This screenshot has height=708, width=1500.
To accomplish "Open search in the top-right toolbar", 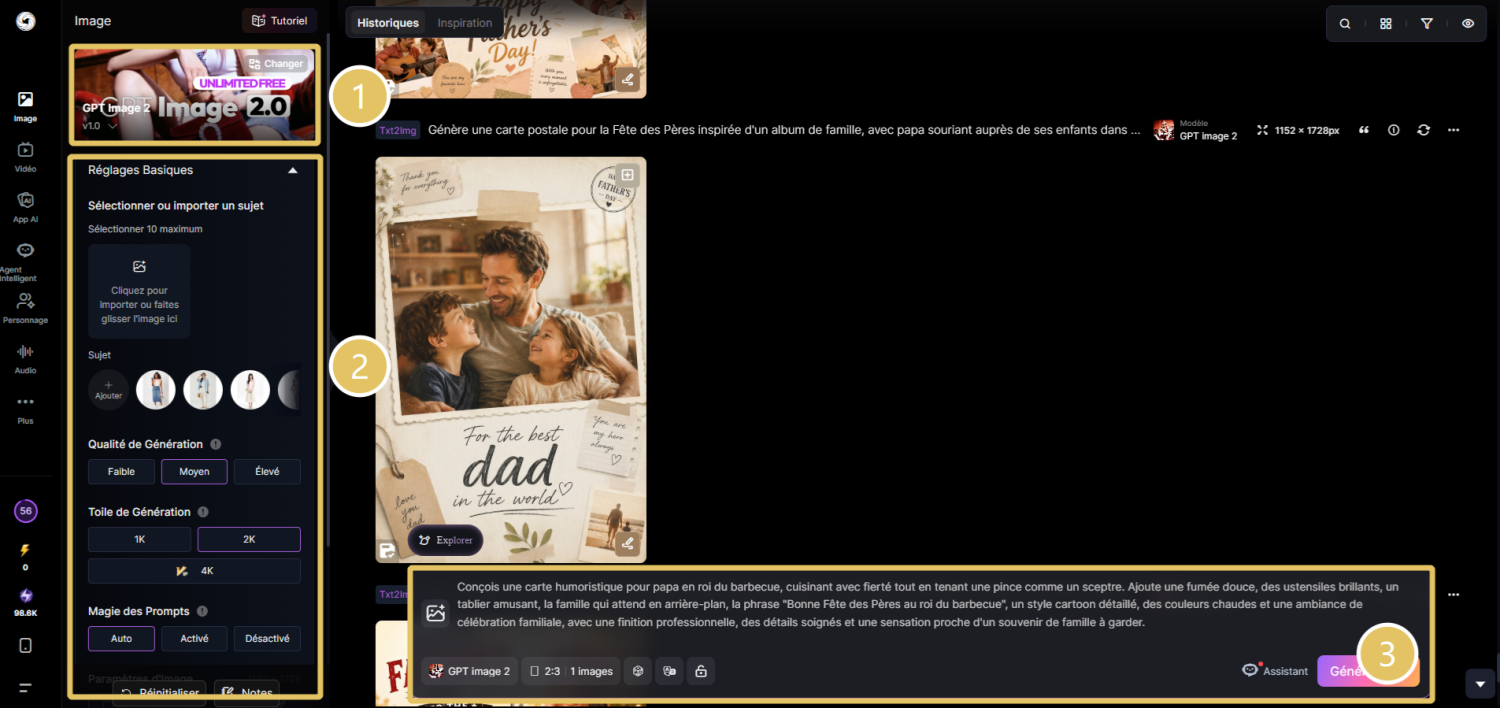I will pos(1345,23).
